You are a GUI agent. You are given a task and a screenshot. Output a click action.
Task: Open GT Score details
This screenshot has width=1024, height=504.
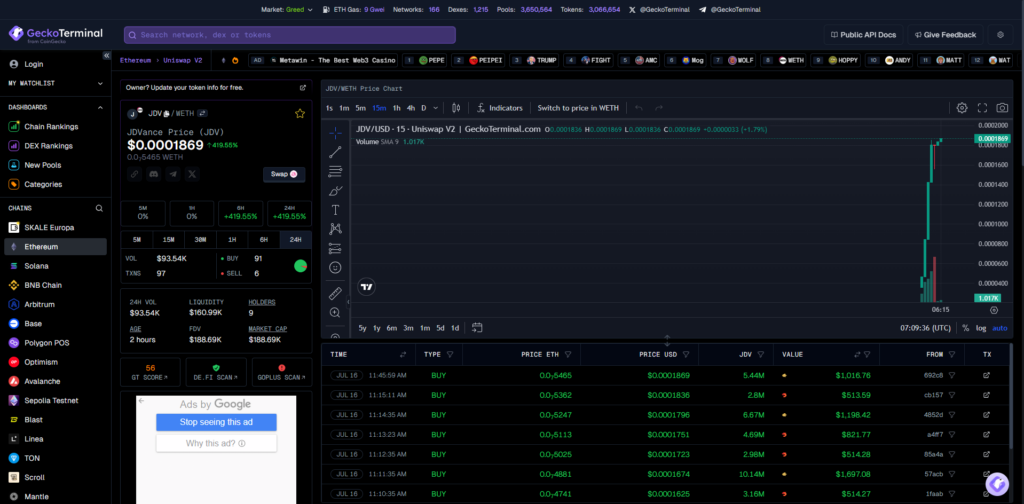tap(150, 372)
